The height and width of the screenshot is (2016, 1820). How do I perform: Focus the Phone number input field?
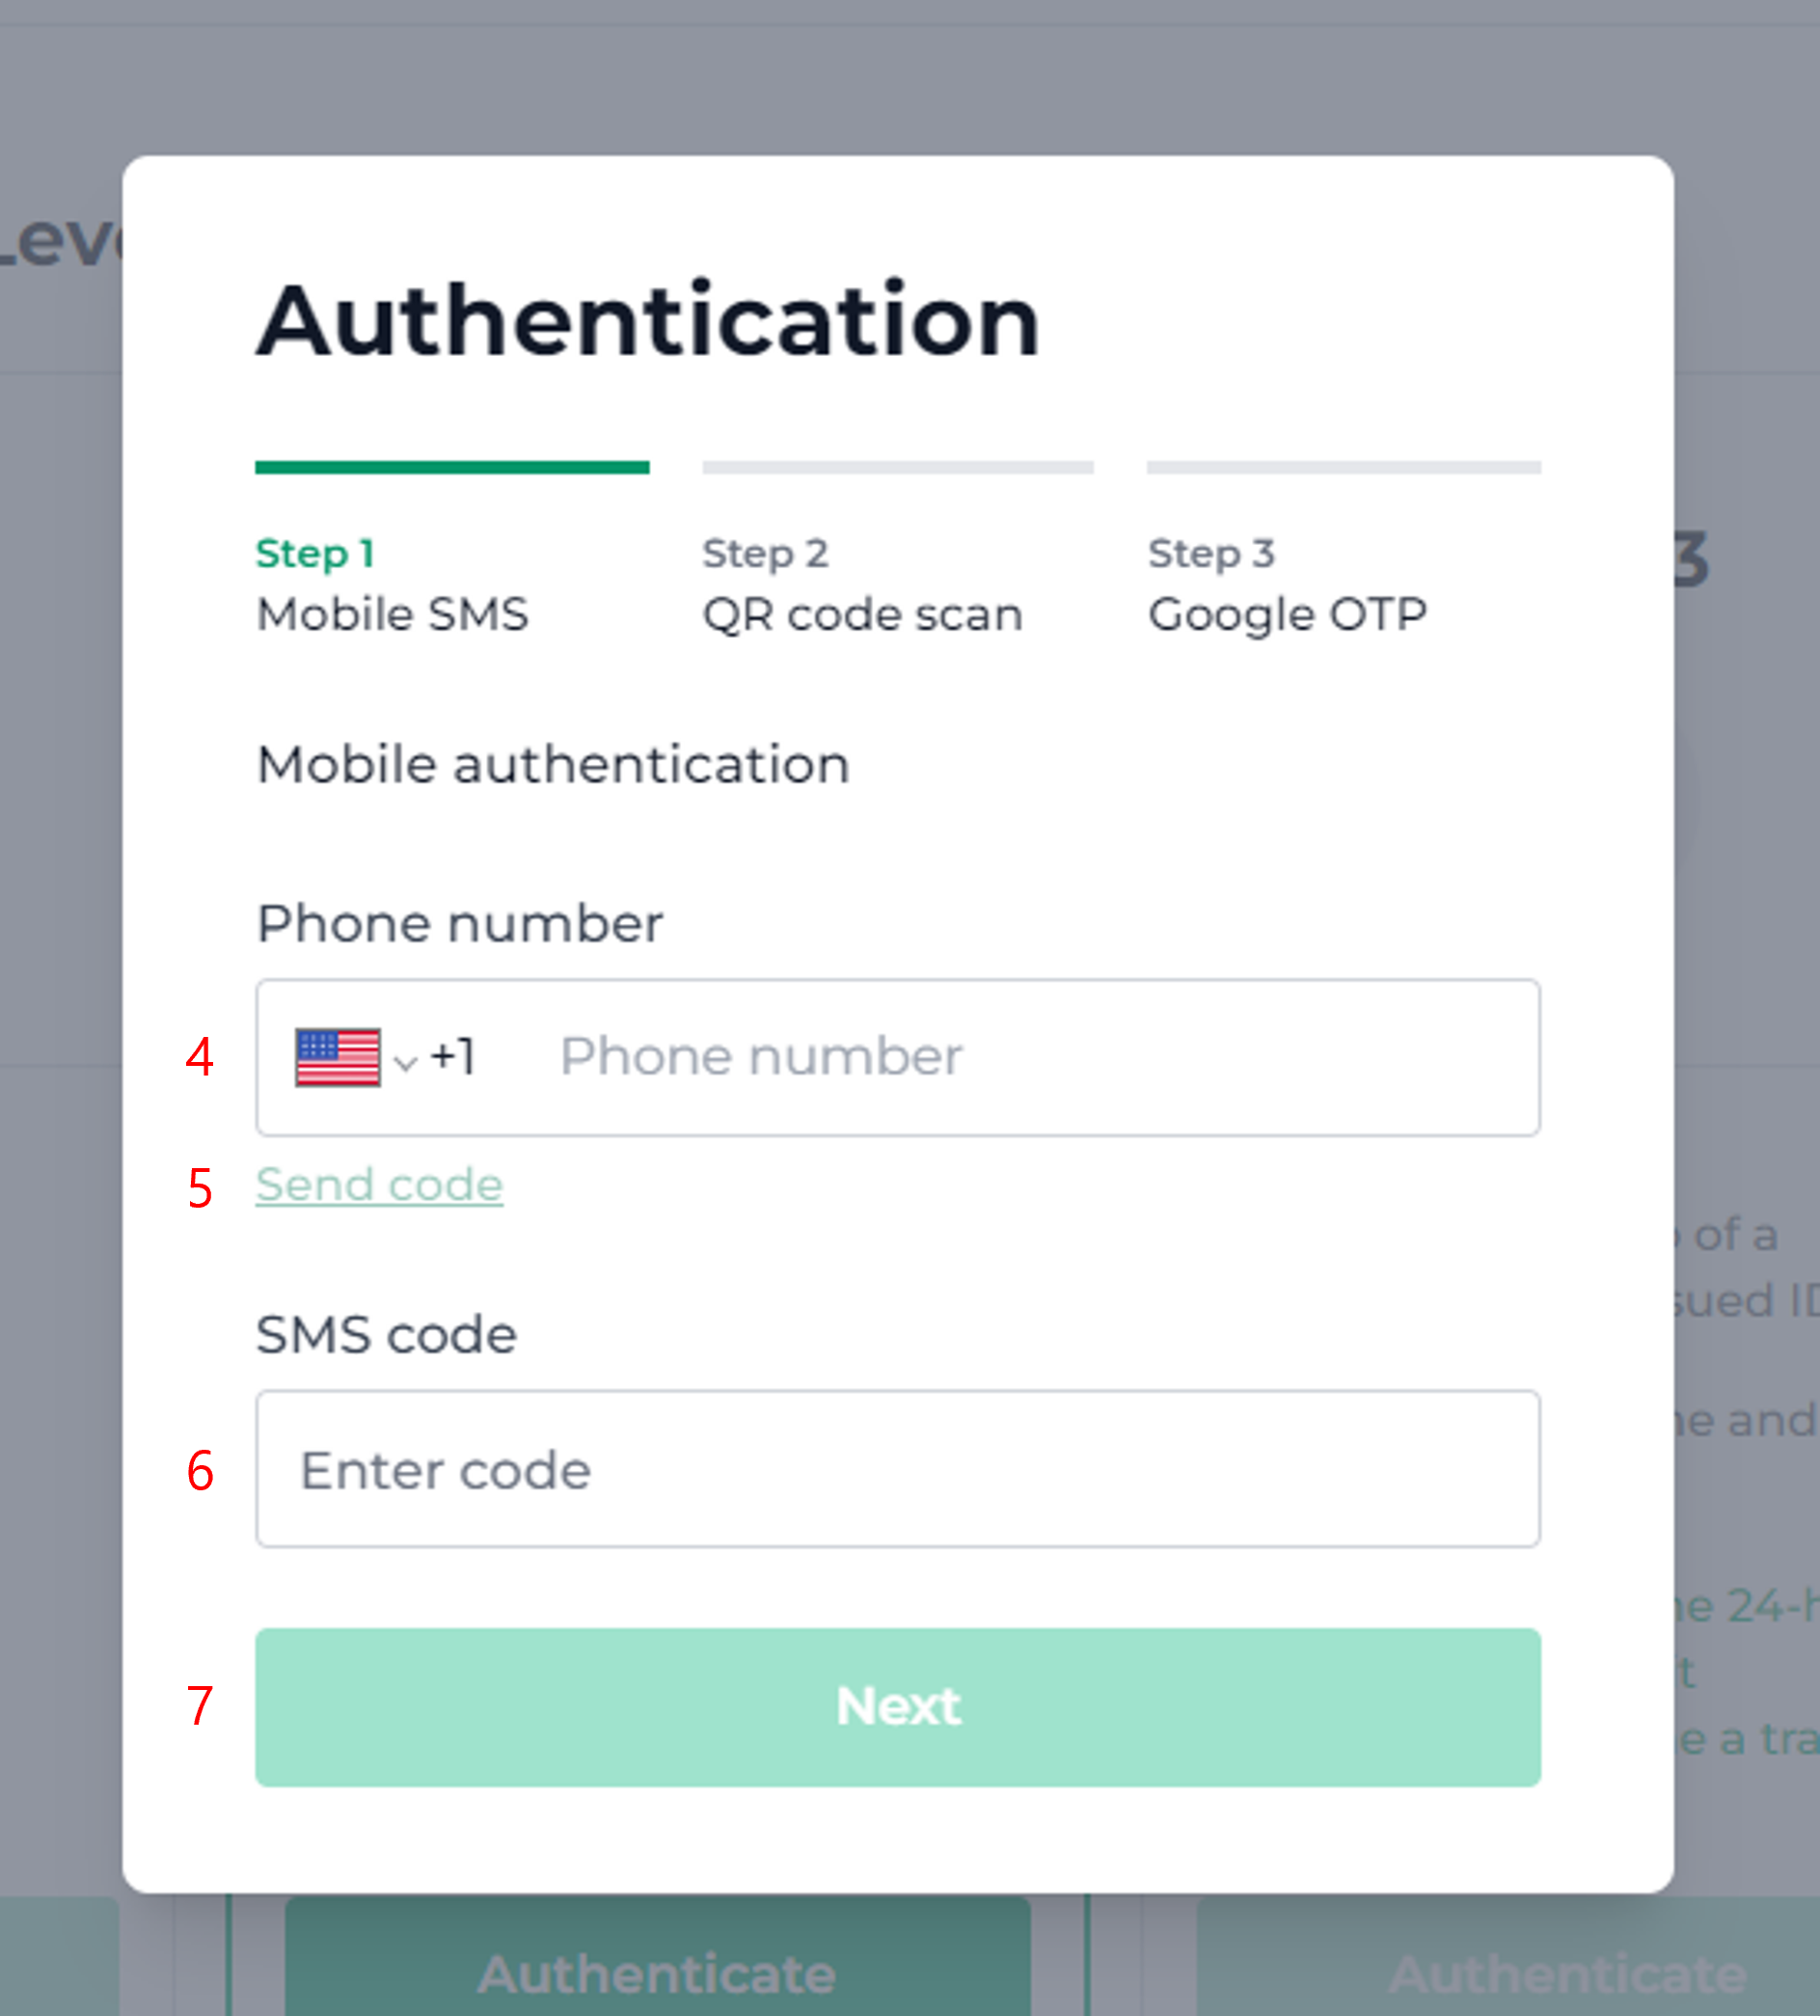tap(897, 1057)
